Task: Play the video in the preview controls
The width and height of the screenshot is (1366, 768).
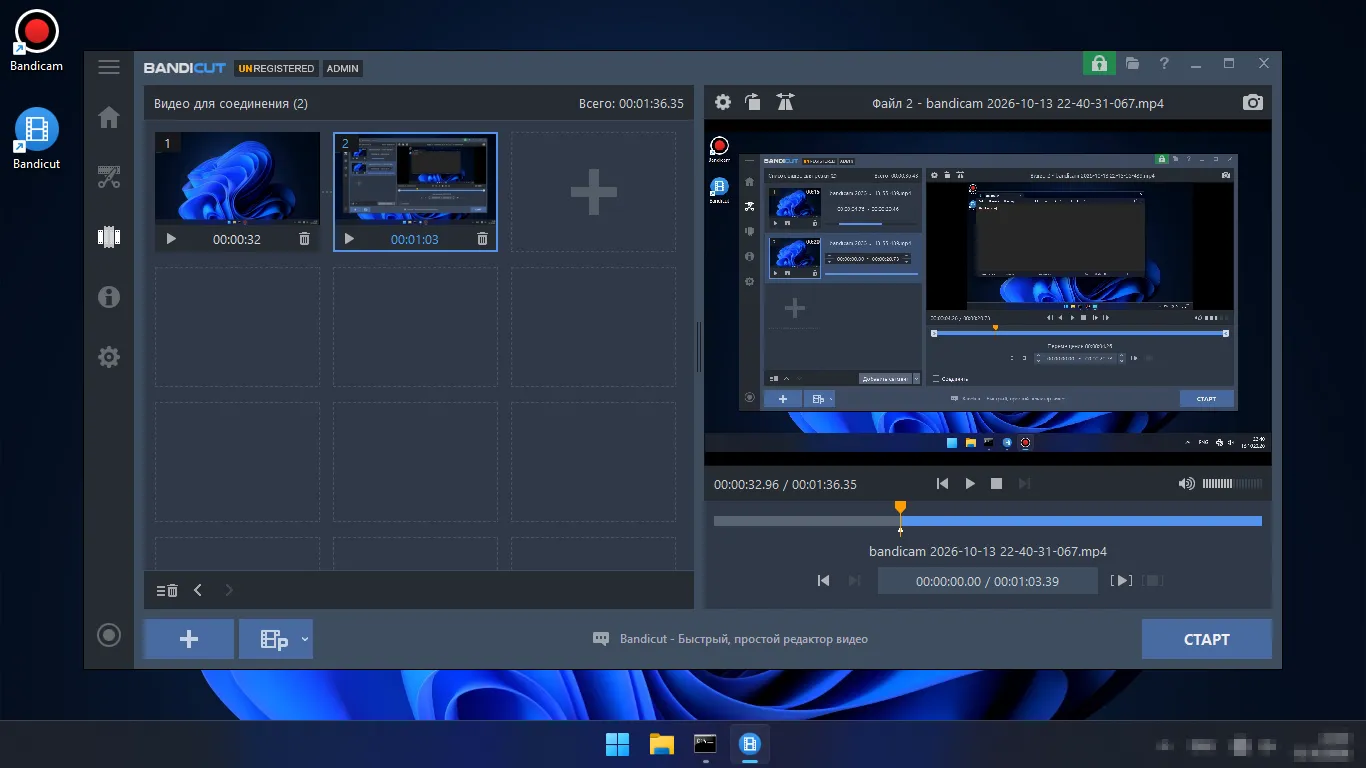Action: point(970,484)
